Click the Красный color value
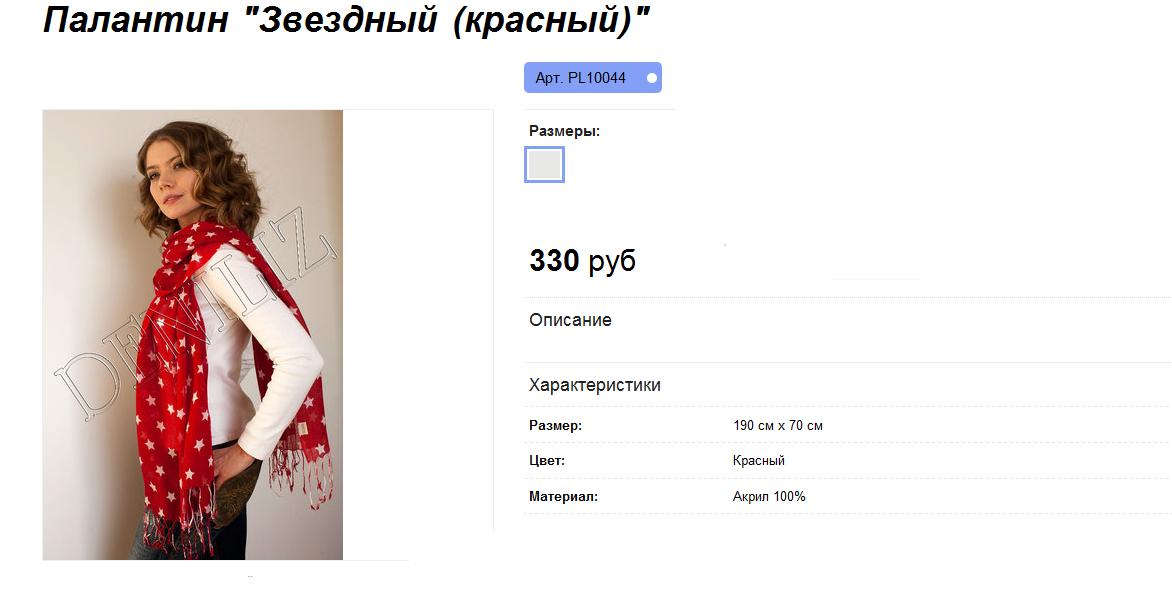The image size is (1172, 600). [759, 461]
